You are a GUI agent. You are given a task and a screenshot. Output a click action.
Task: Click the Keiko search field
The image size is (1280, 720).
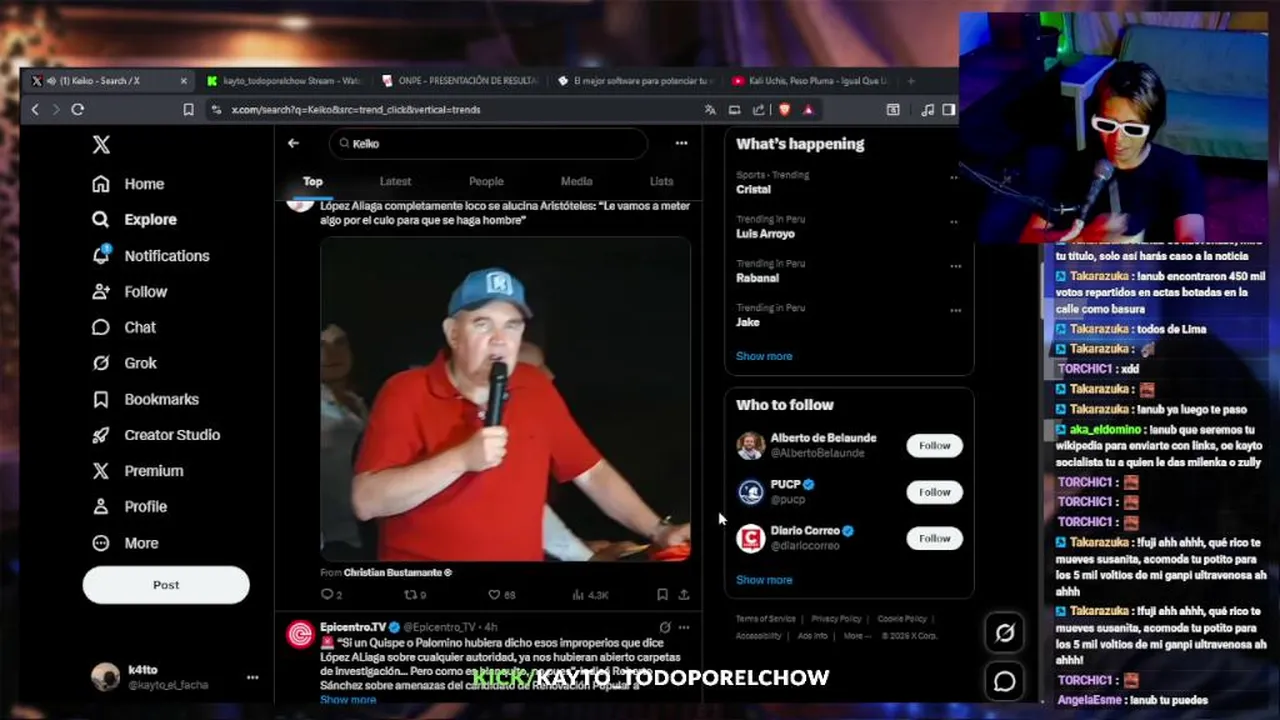coord(488,143)
